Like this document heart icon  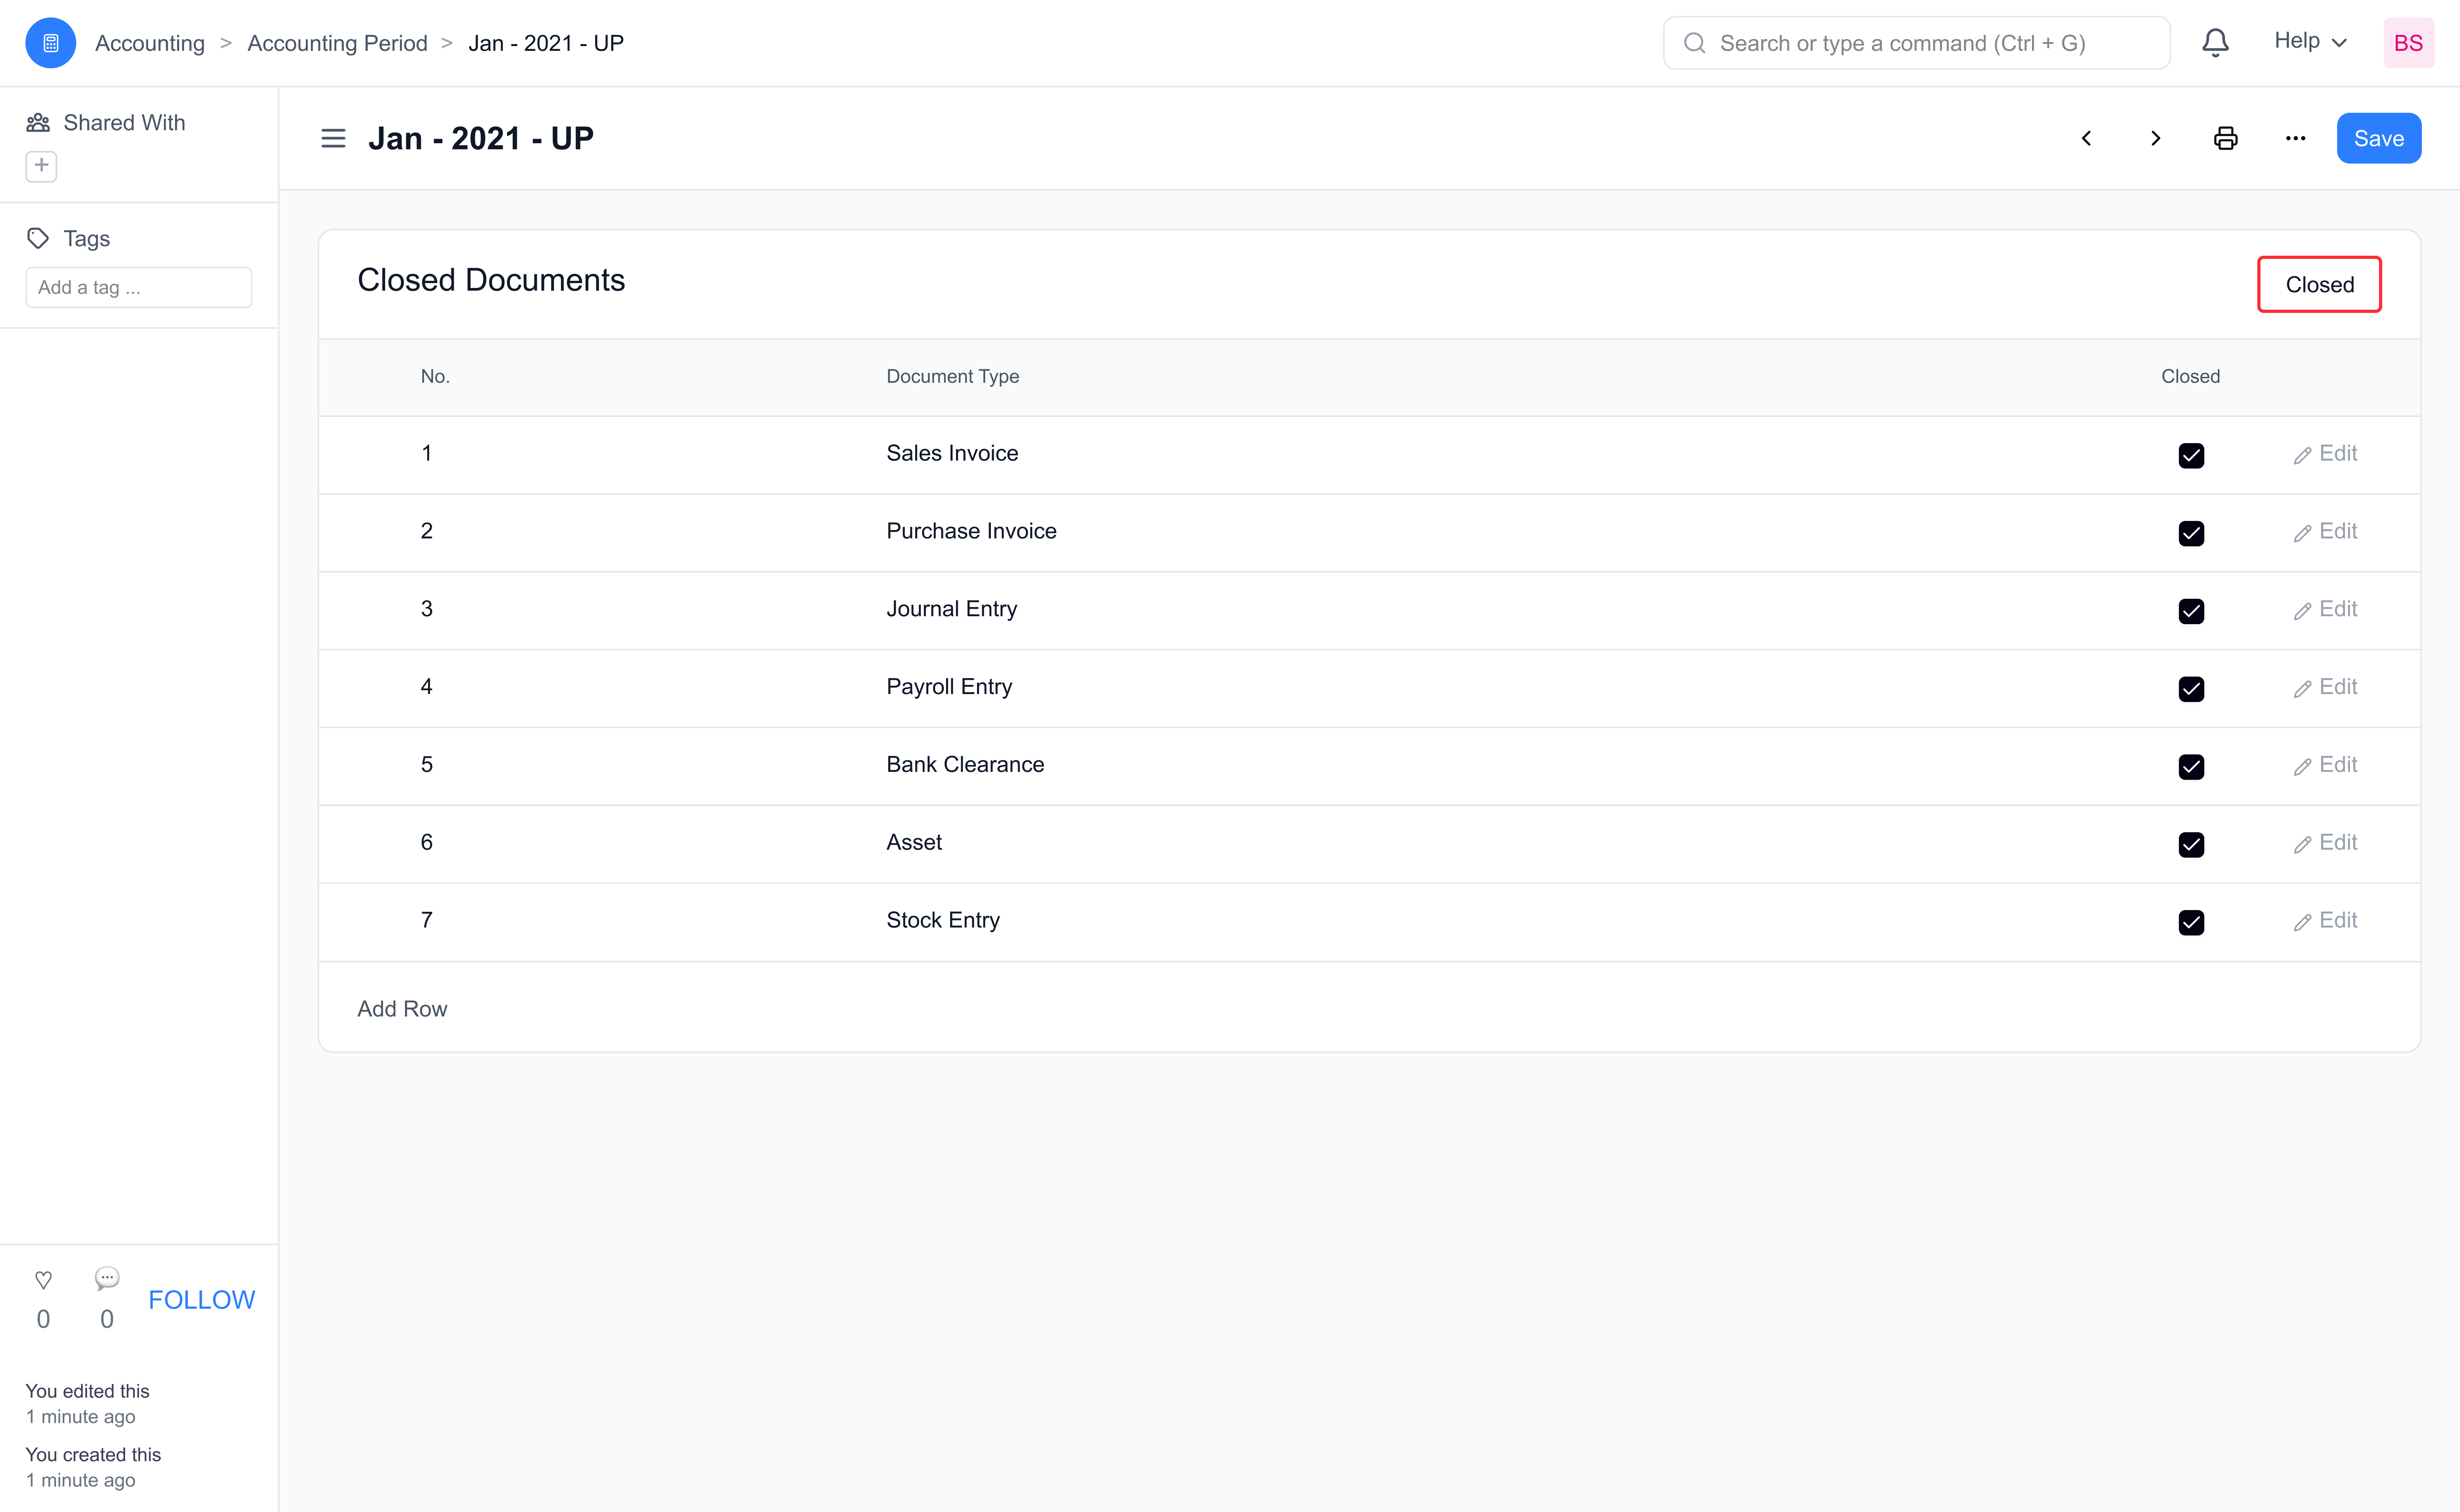tap(43, 1279)
